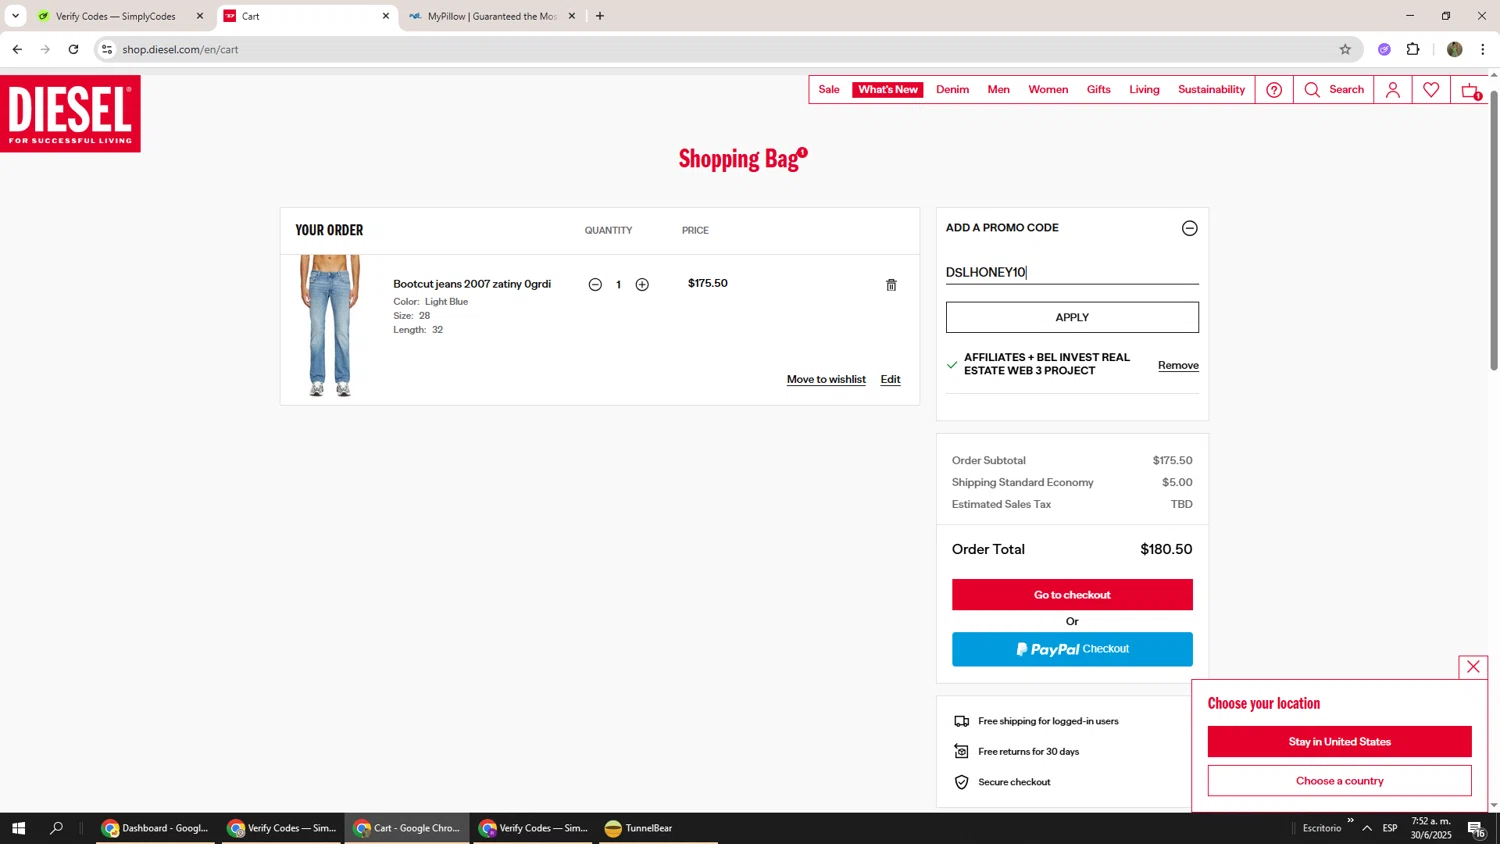This screenshot has height=844, width=1500.
Task: Open the Windows Start menu
Action: tap(18, 828)
